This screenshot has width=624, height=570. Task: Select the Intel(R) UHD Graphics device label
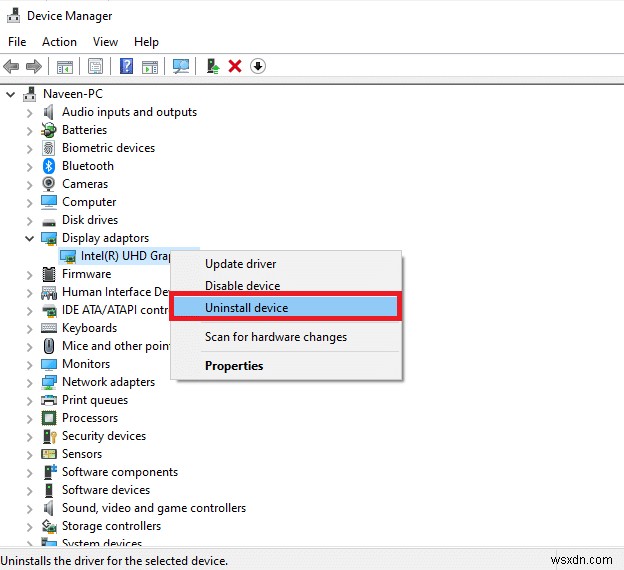pos(125,256)
